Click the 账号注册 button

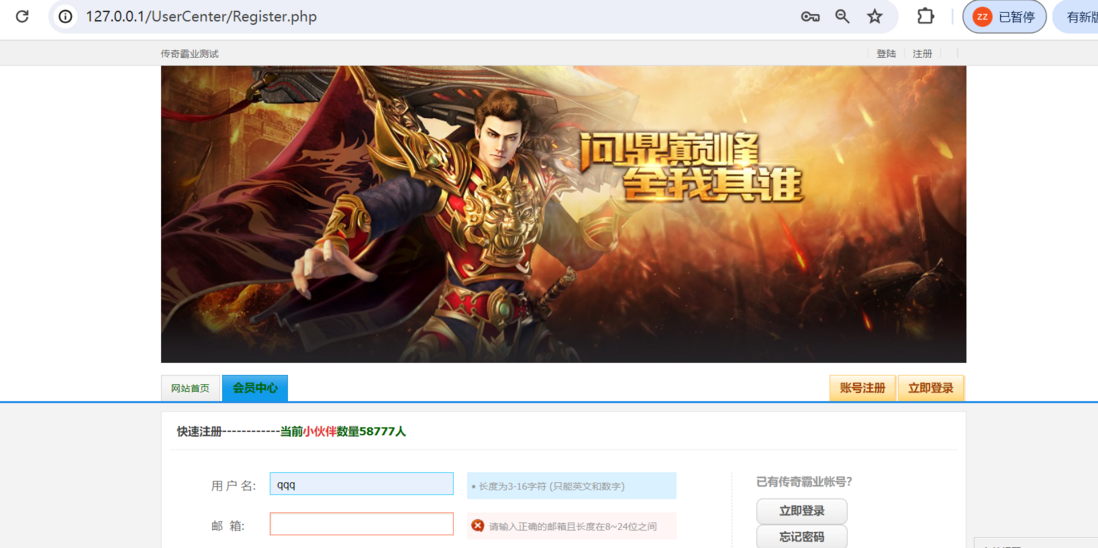click(x=862, y=388)
